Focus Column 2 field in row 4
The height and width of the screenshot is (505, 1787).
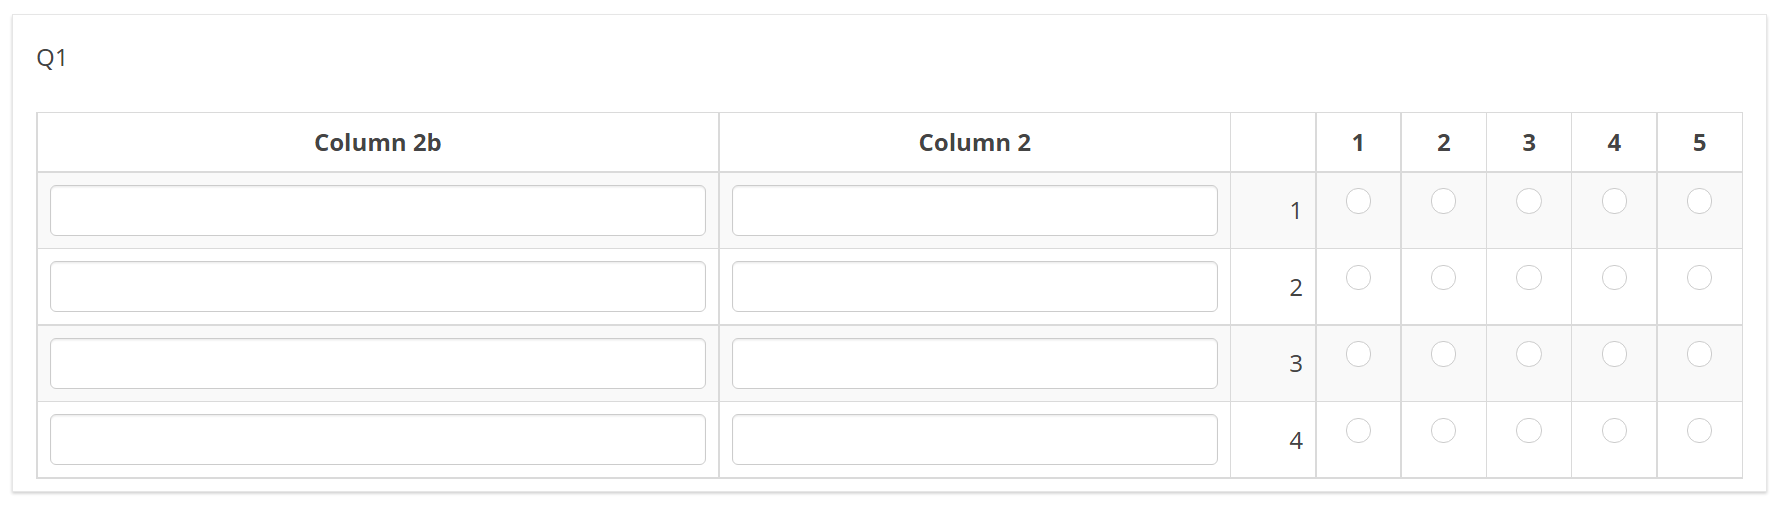974,440
